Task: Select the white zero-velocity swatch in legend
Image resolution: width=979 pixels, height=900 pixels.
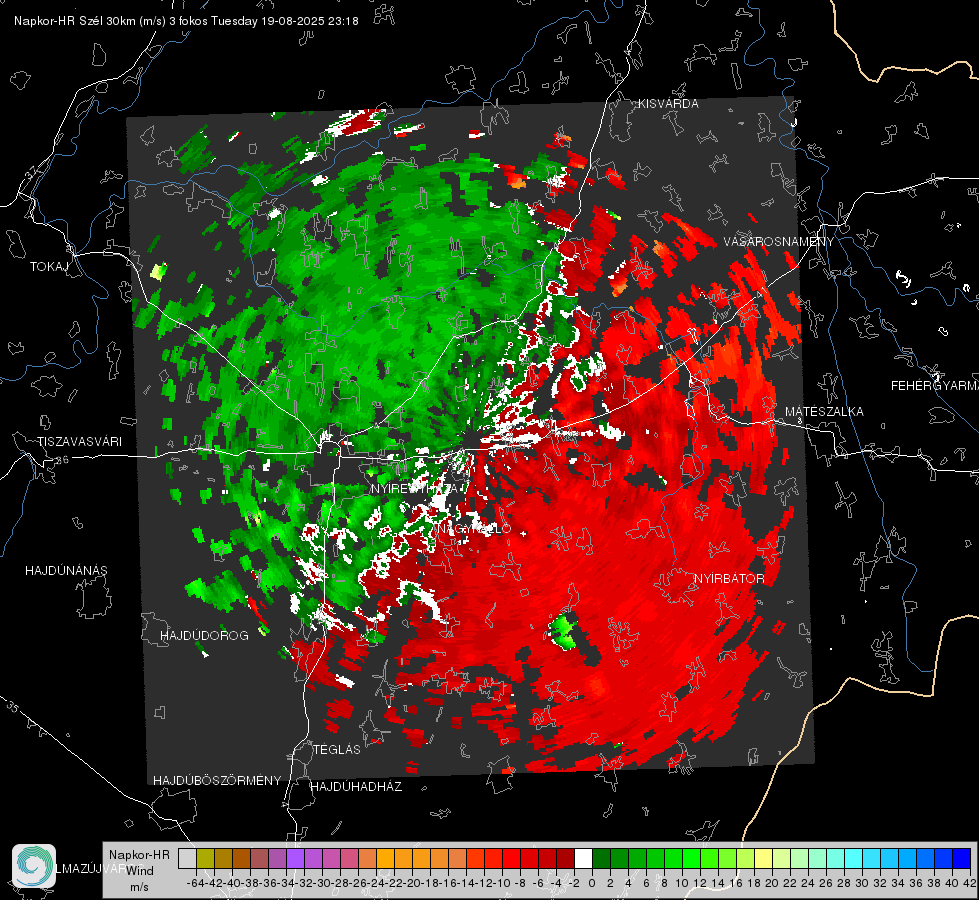Action: tap(583, 859)
